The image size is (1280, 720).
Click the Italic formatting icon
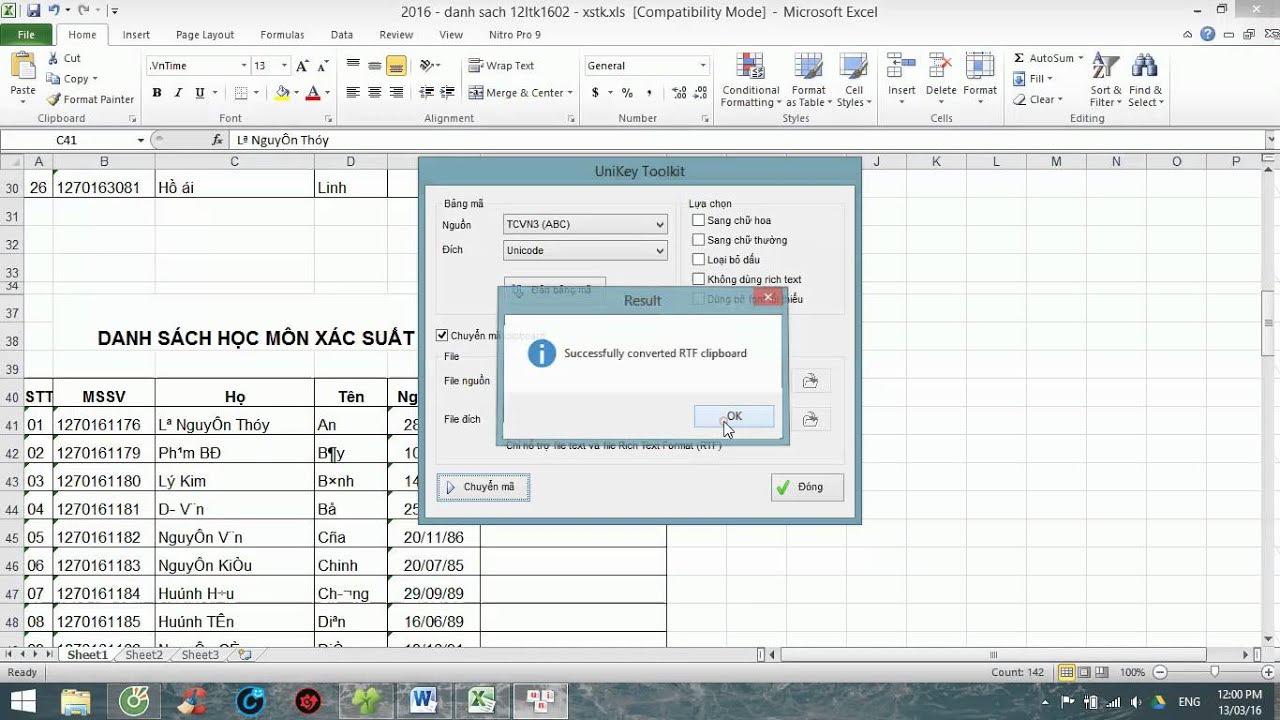click(x=178, y=93)
